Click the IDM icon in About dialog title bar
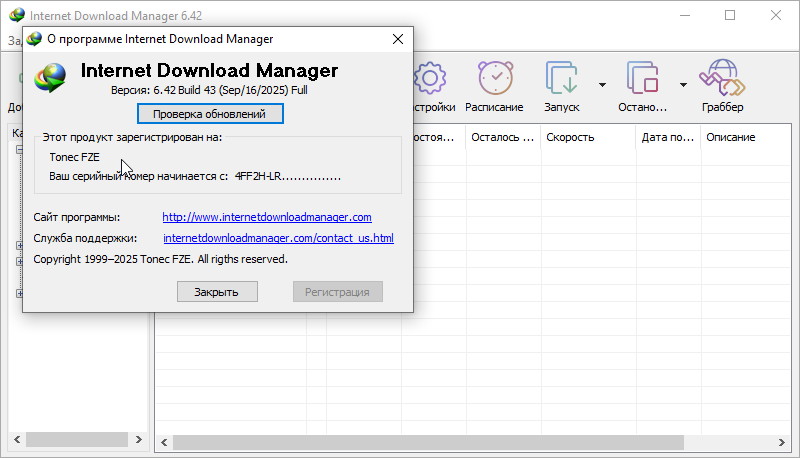This screenshot has width=800, height=458. (34, 39)
